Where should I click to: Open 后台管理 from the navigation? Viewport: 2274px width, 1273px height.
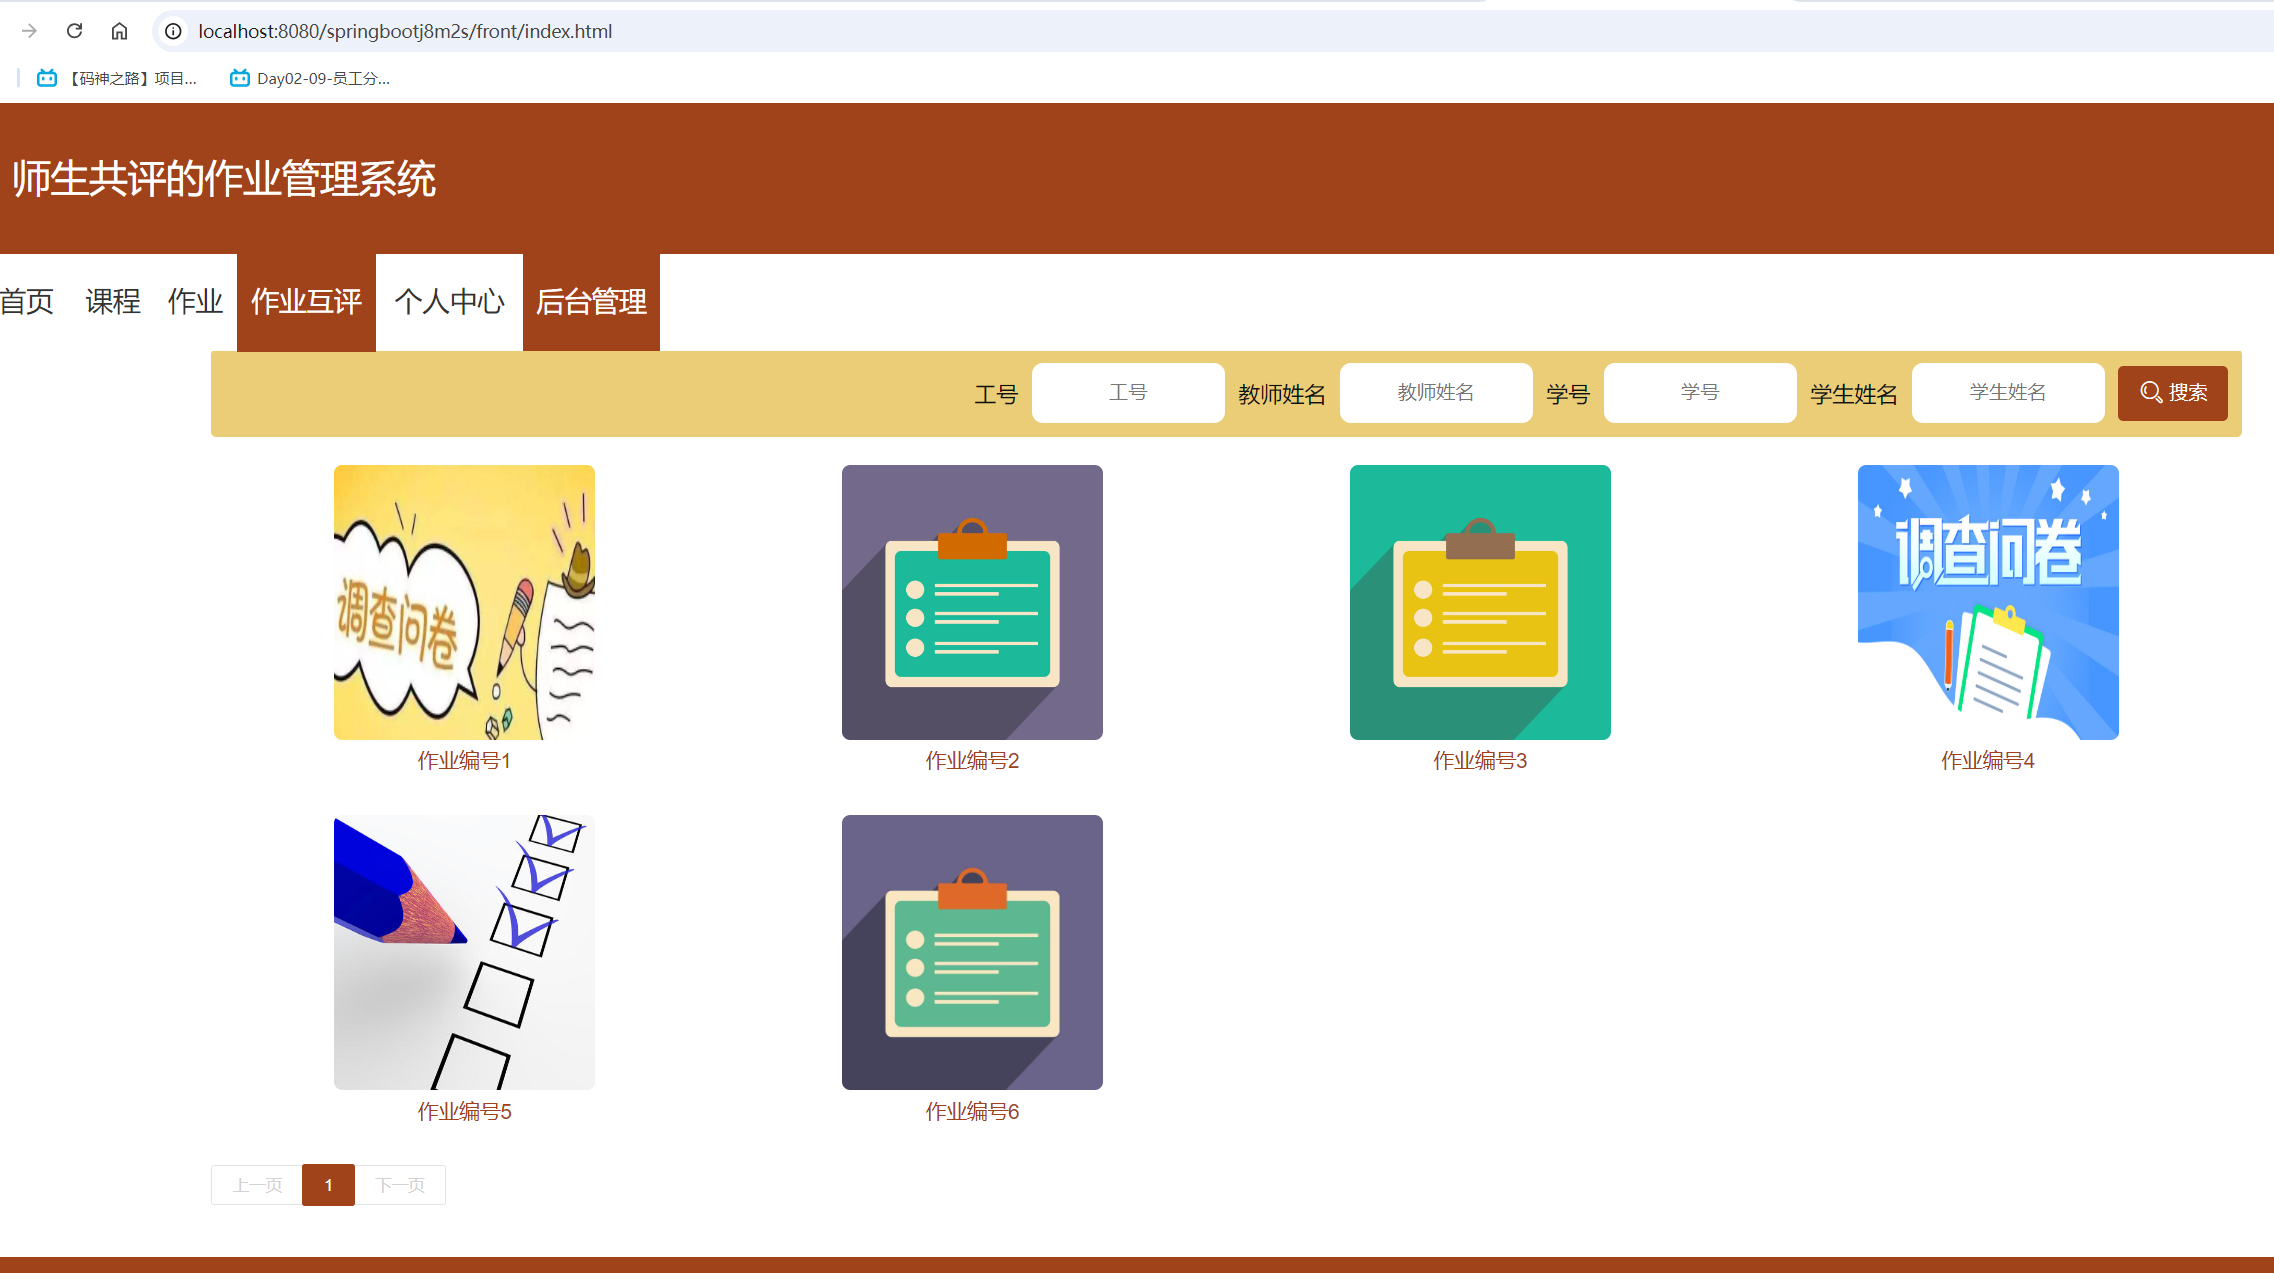tap(591, 301)
